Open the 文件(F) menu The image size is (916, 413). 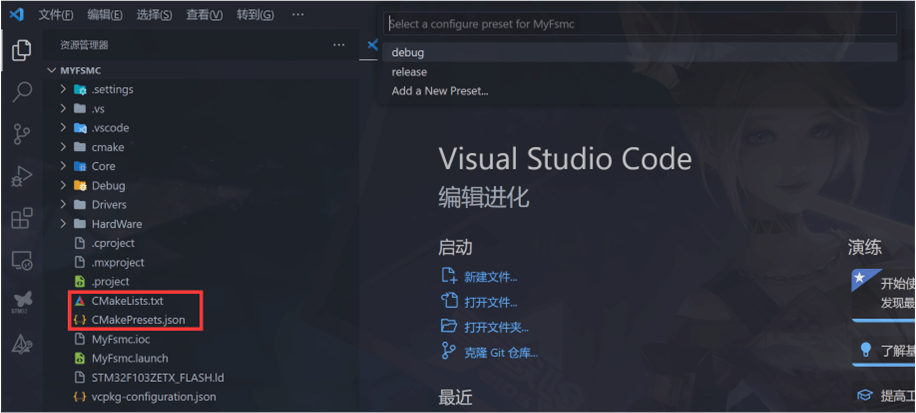tap(55, 15)
